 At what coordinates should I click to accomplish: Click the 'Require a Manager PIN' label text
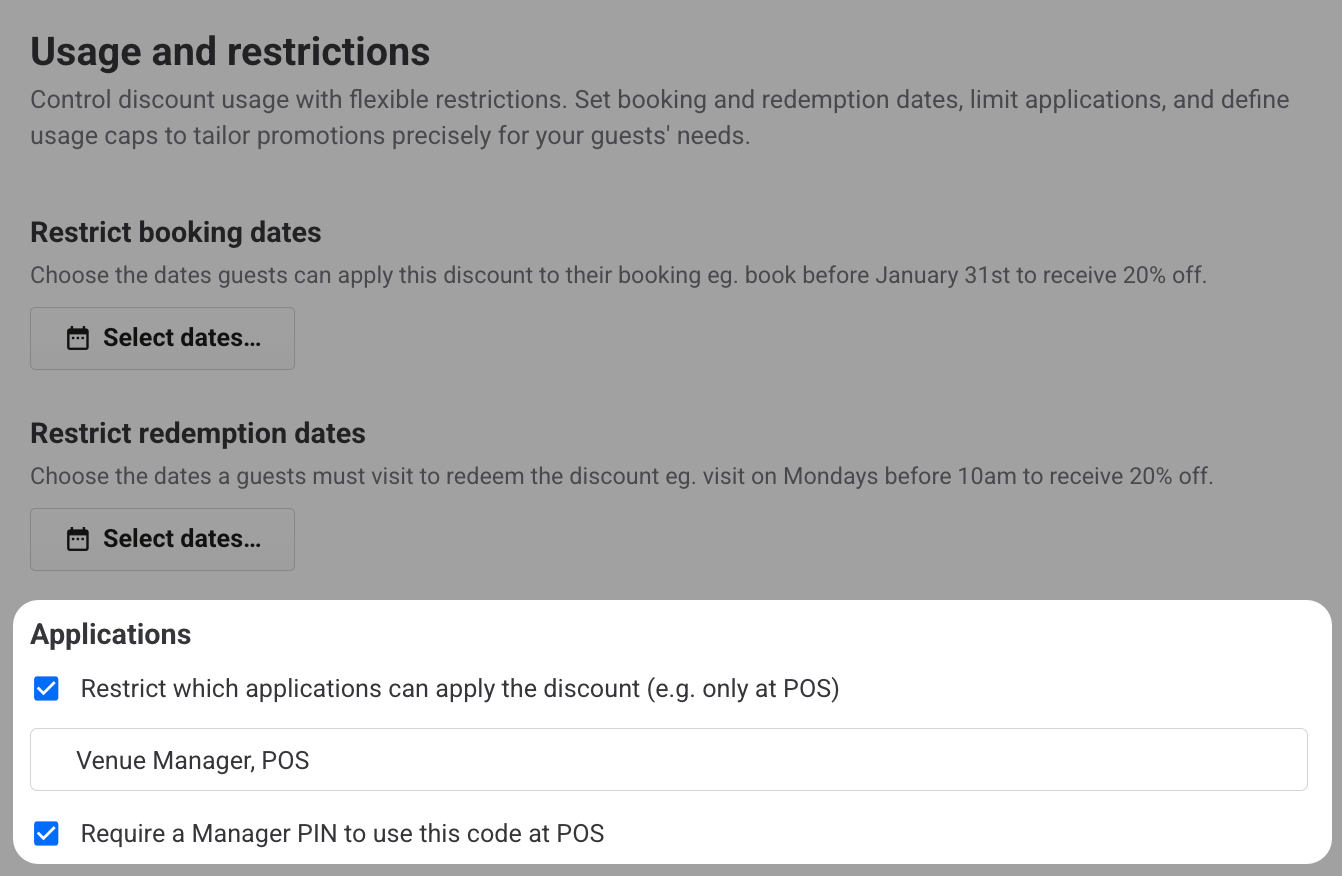coord(342,834)
